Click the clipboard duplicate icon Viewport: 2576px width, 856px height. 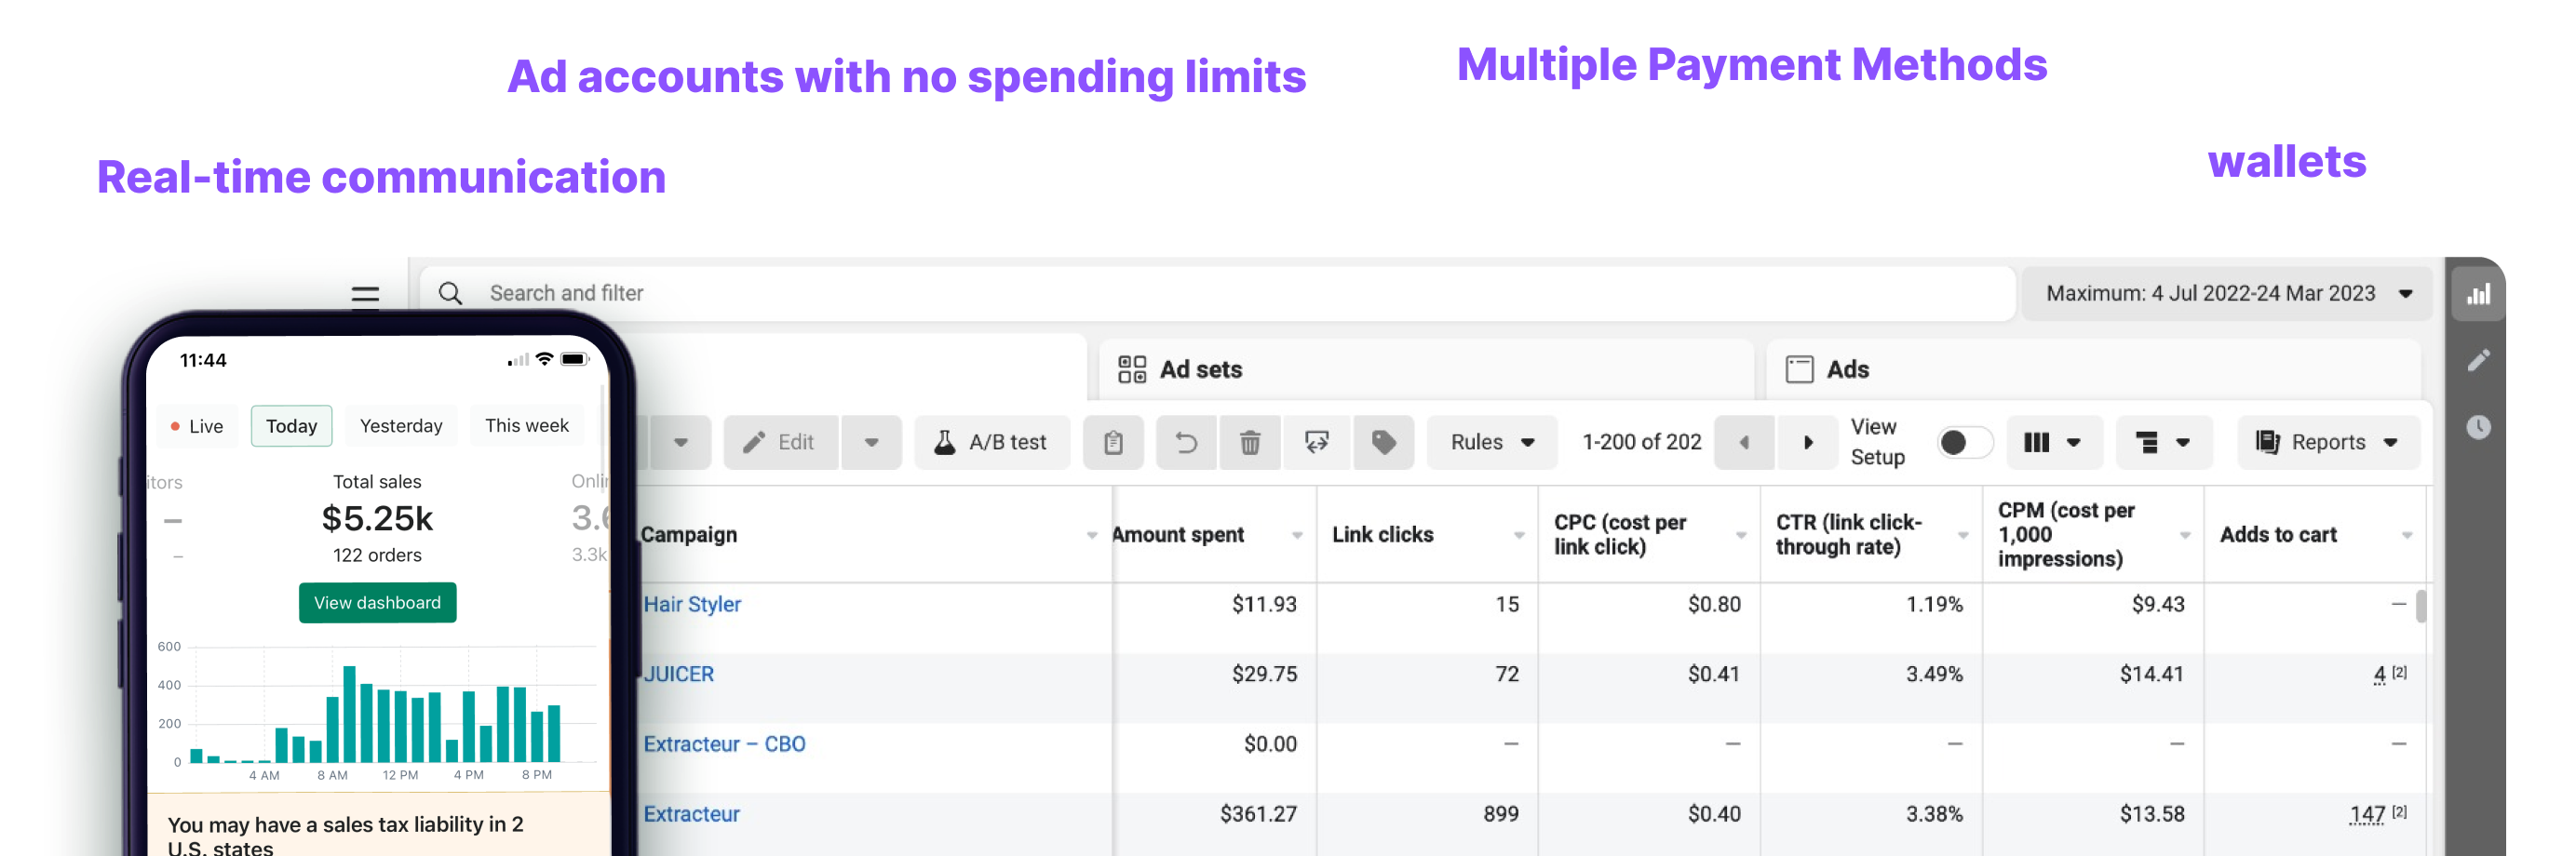(x=1112, y=442)
